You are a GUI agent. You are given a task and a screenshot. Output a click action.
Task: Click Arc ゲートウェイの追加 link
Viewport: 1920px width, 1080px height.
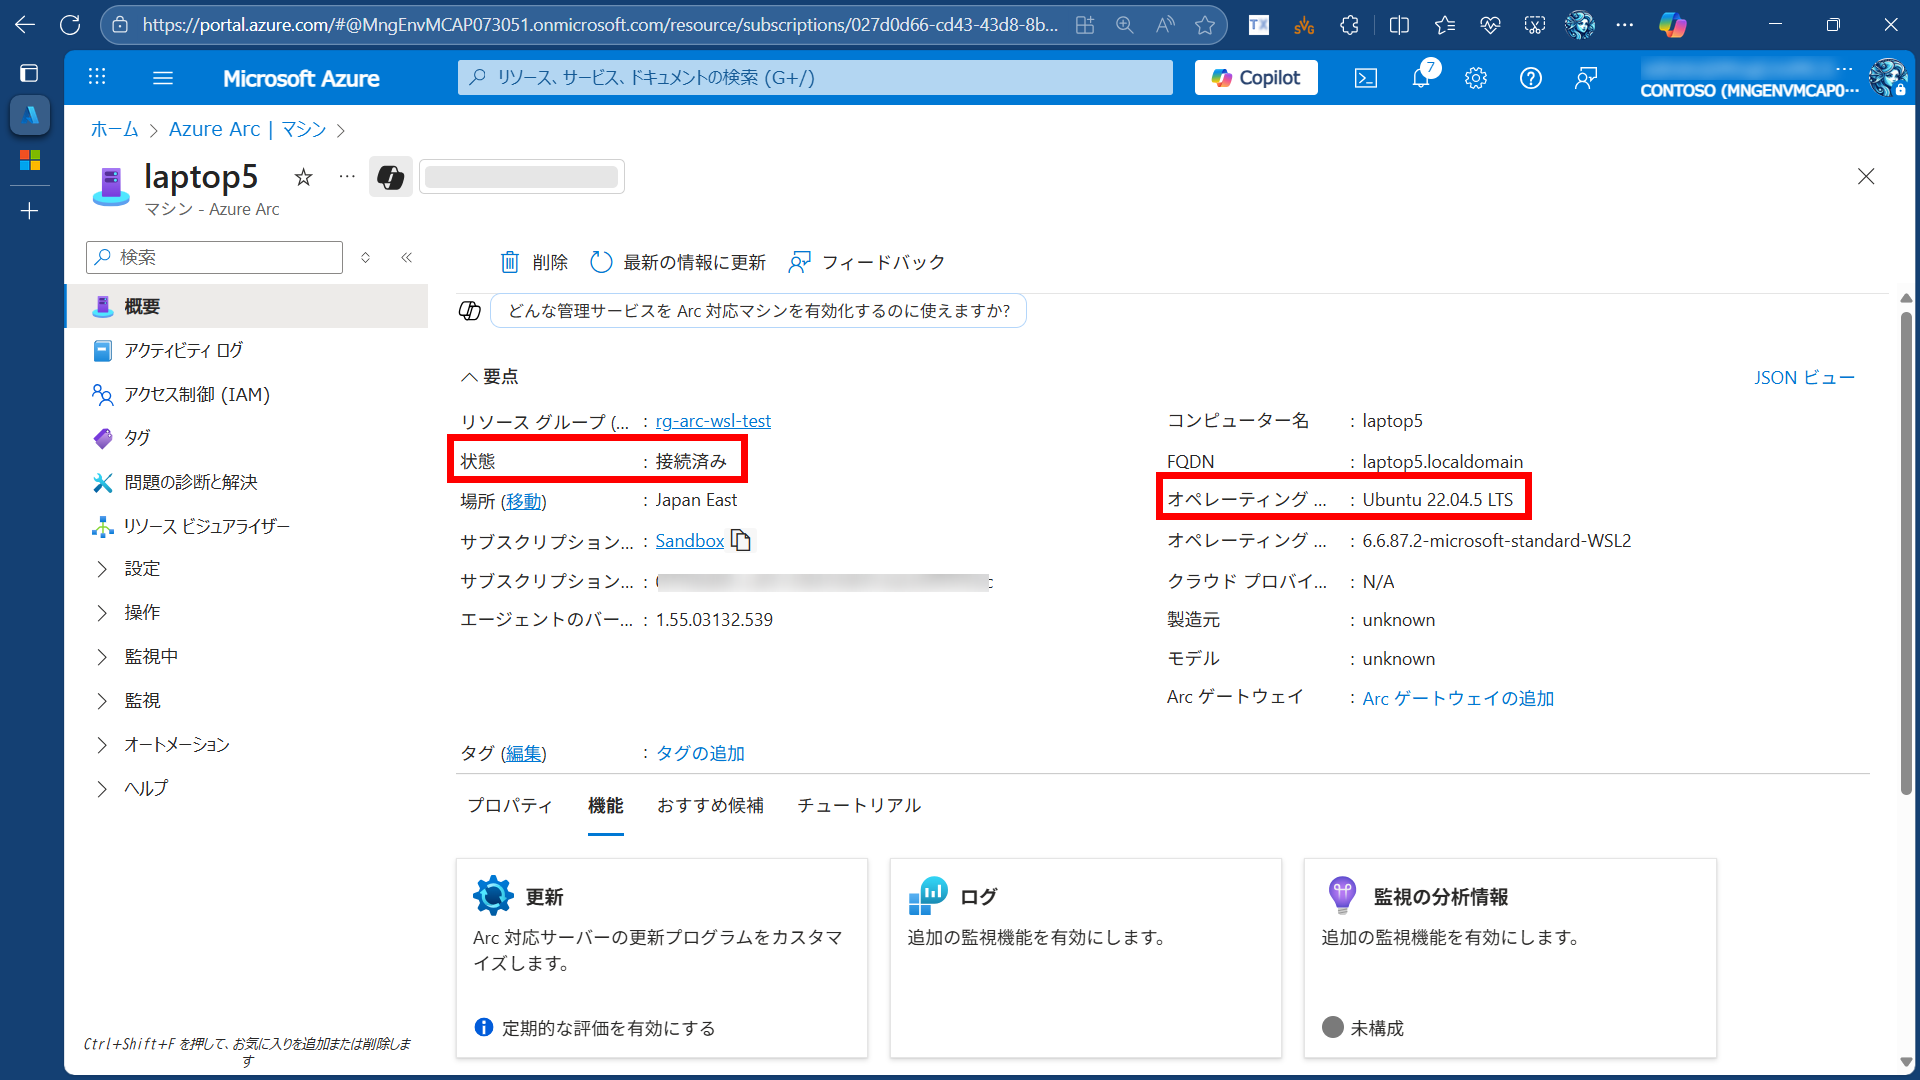1458,698
